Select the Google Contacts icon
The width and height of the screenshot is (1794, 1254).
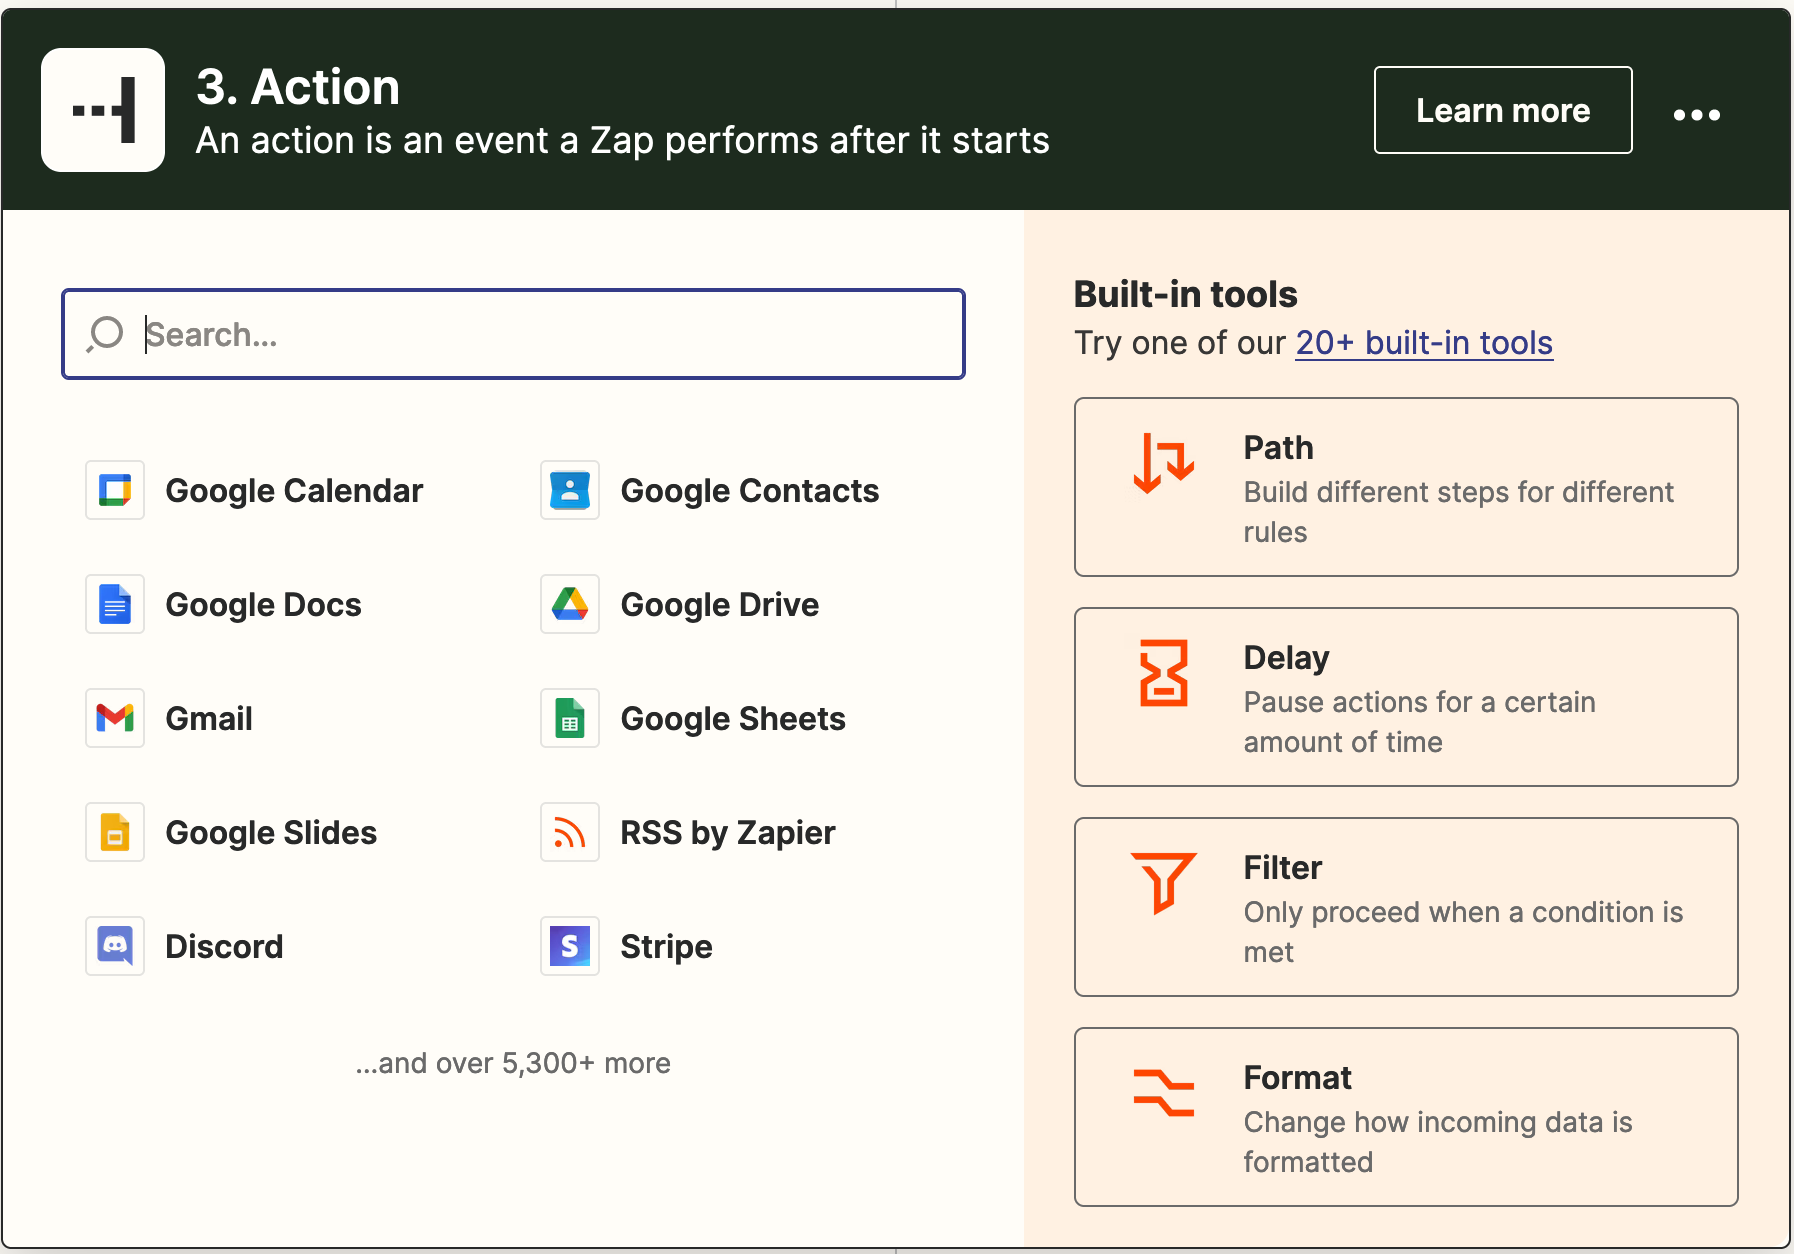[570, 490]
